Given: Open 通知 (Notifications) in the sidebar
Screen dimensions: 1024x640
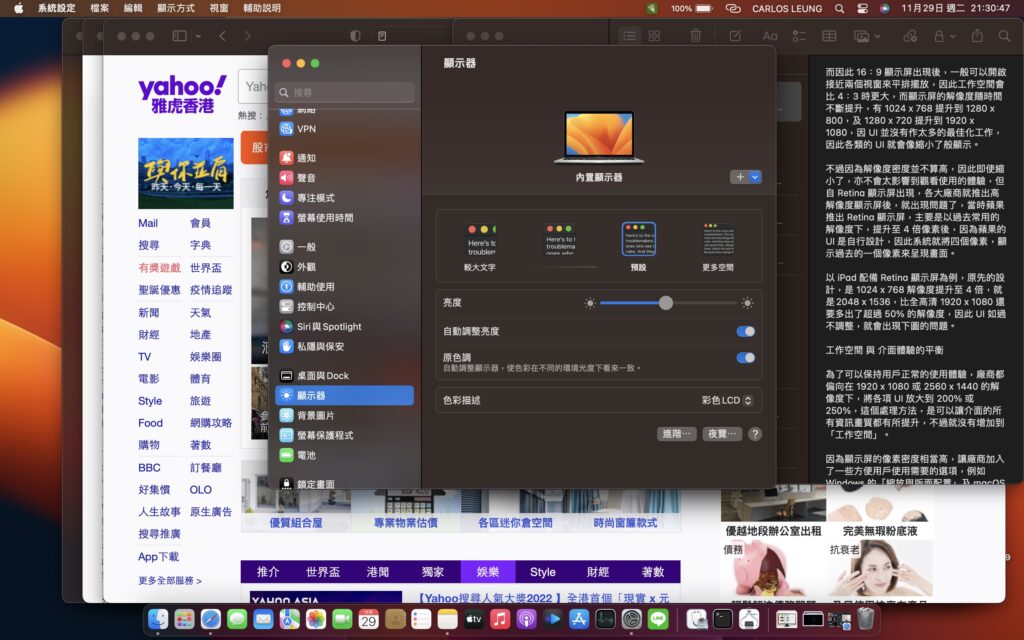Looking at the screenshot, I should coord(344,158).
